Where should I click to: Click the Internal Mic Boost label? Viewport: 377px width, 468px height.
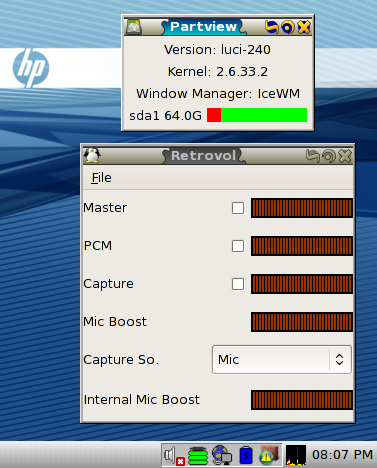pos(142,400)
